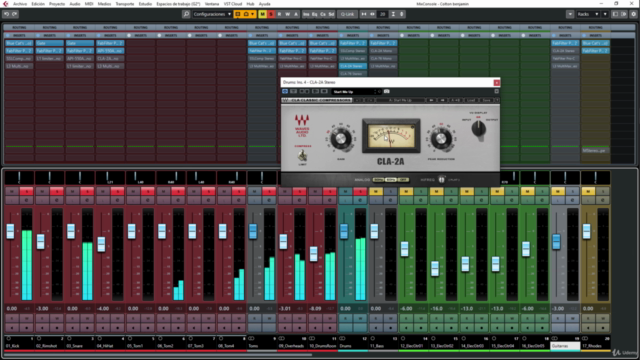The image size is (640, 360).
Task: Open the Configuraciones dropdown
Action: 212,14
